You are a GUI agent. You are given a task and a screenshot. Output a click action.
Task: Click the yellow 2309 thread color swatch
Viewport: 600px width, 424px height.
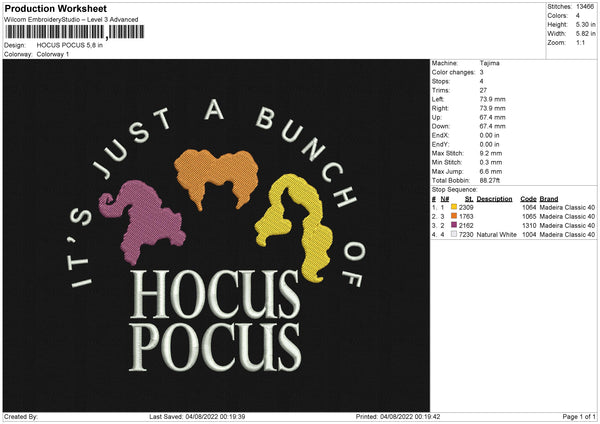(454, 207)
